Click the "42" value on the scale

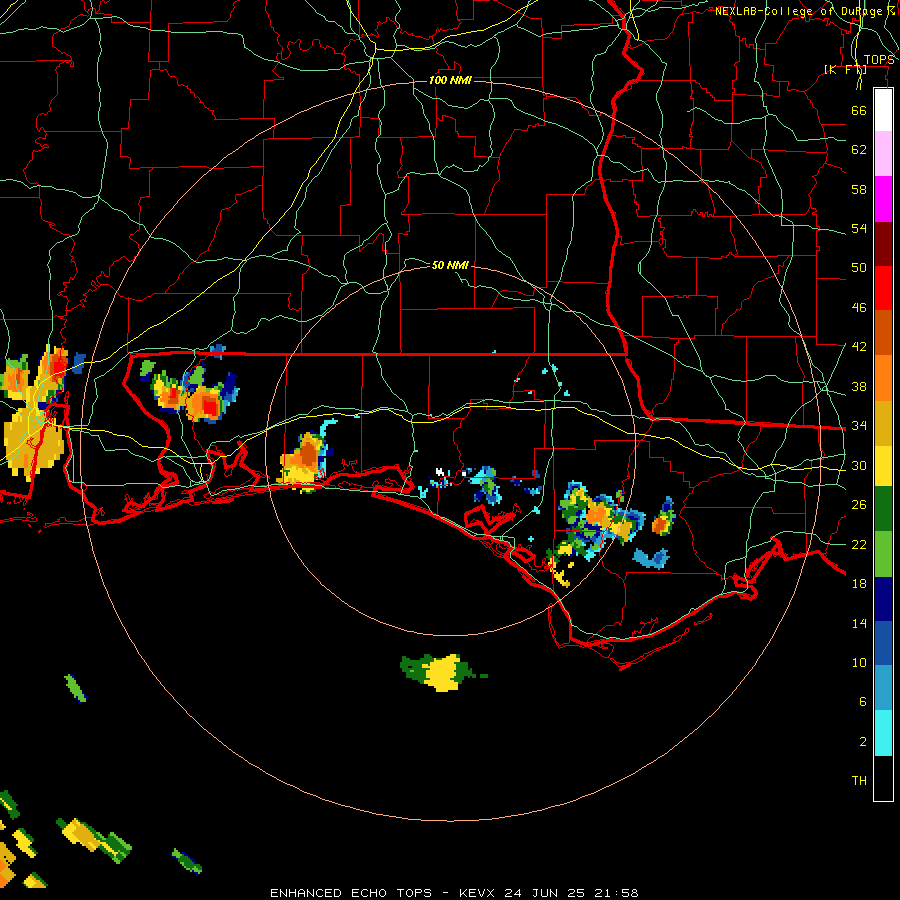(x=859, y=347)
